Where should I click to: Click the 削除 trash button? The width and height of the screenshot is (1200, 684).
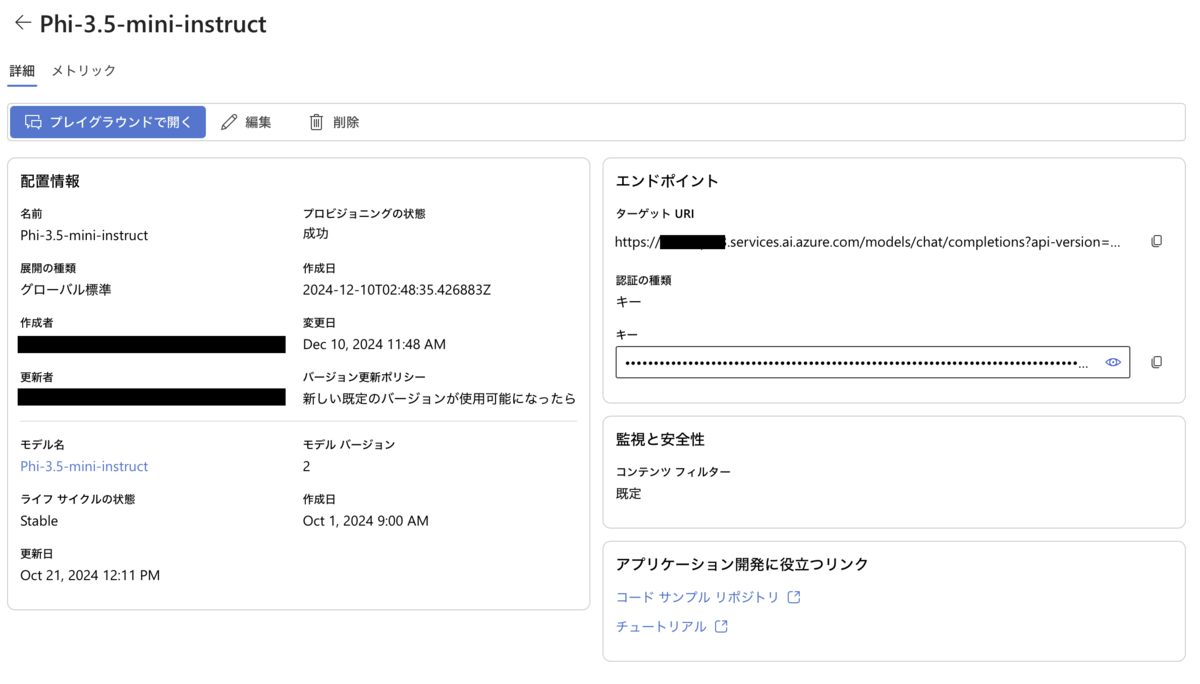[334, 122]
